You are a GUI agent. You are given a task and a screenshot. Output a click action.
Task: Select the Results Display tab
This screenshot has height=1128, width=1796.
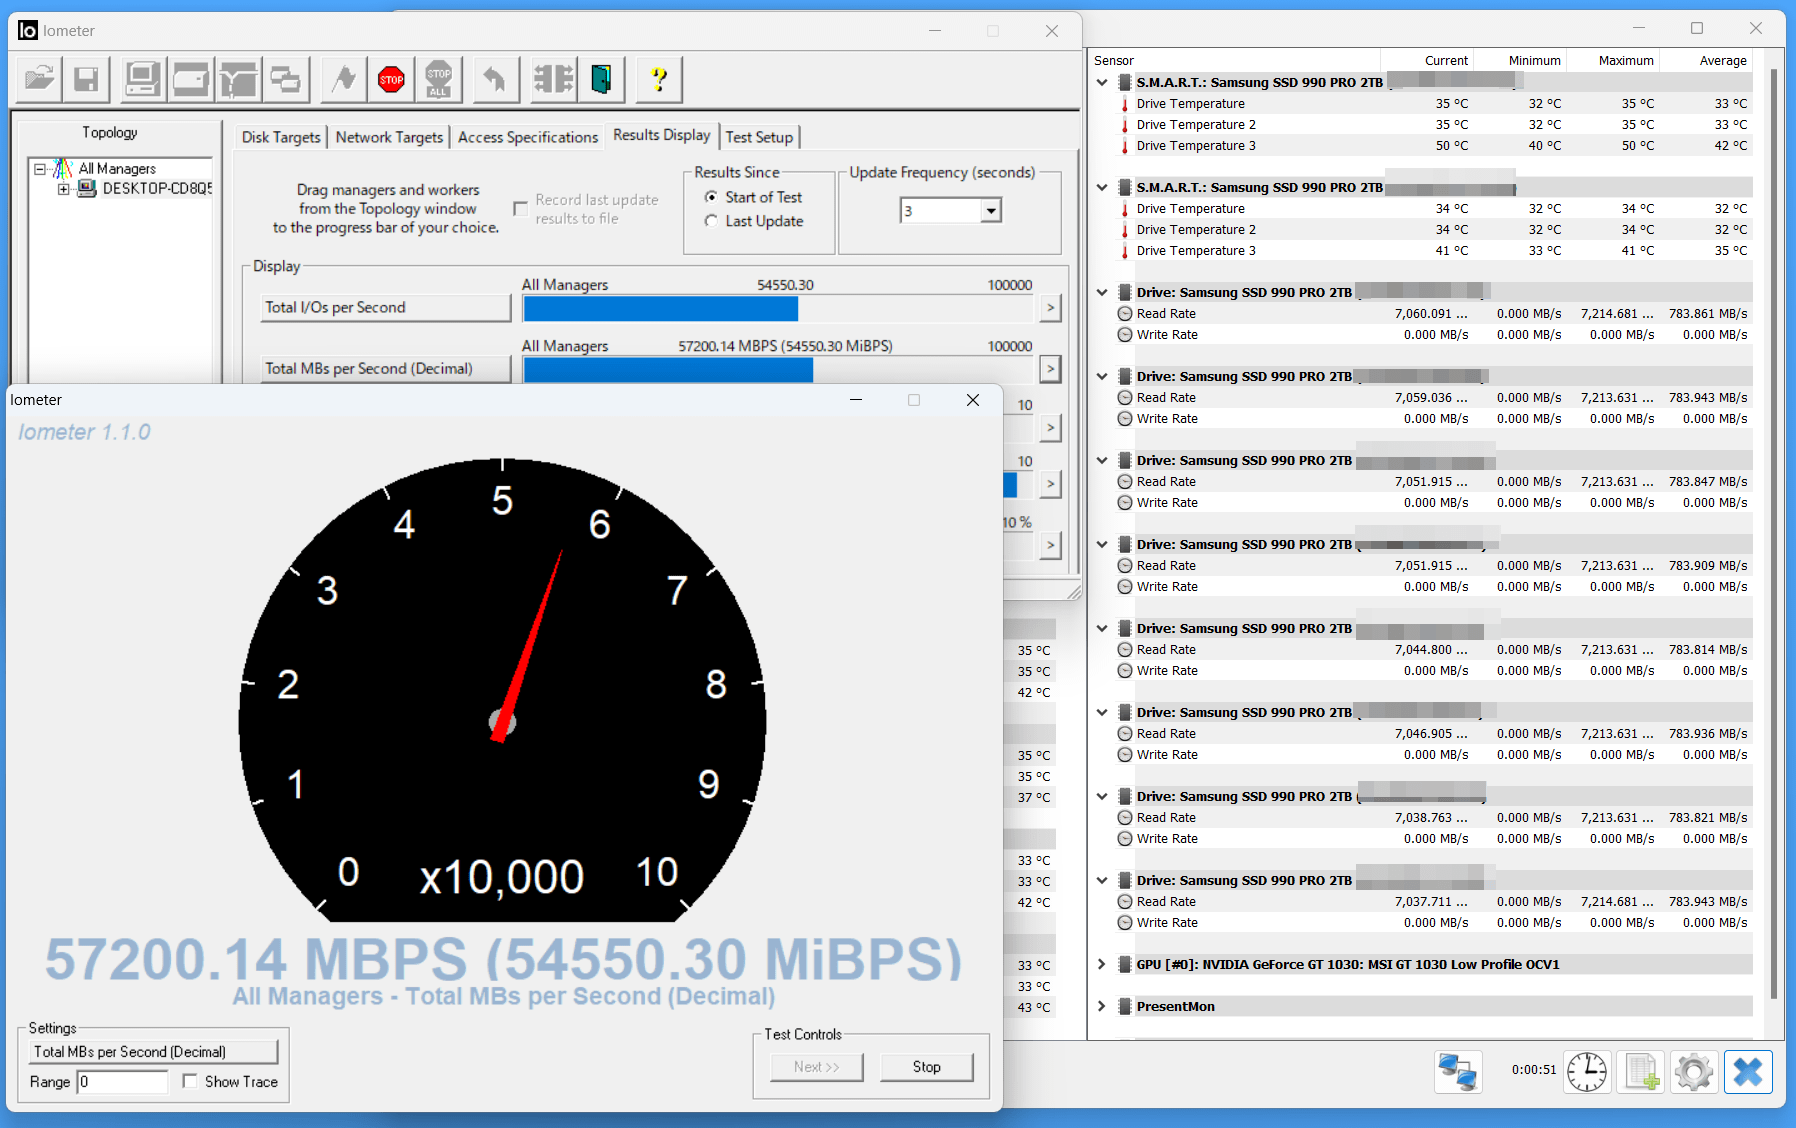(662, 135)
